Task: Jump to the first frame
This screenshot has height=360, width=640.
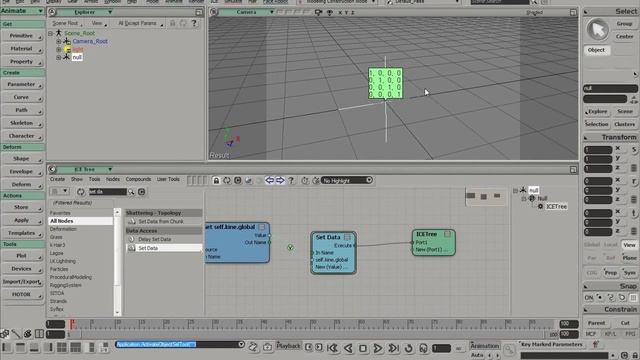Action: 333,348
